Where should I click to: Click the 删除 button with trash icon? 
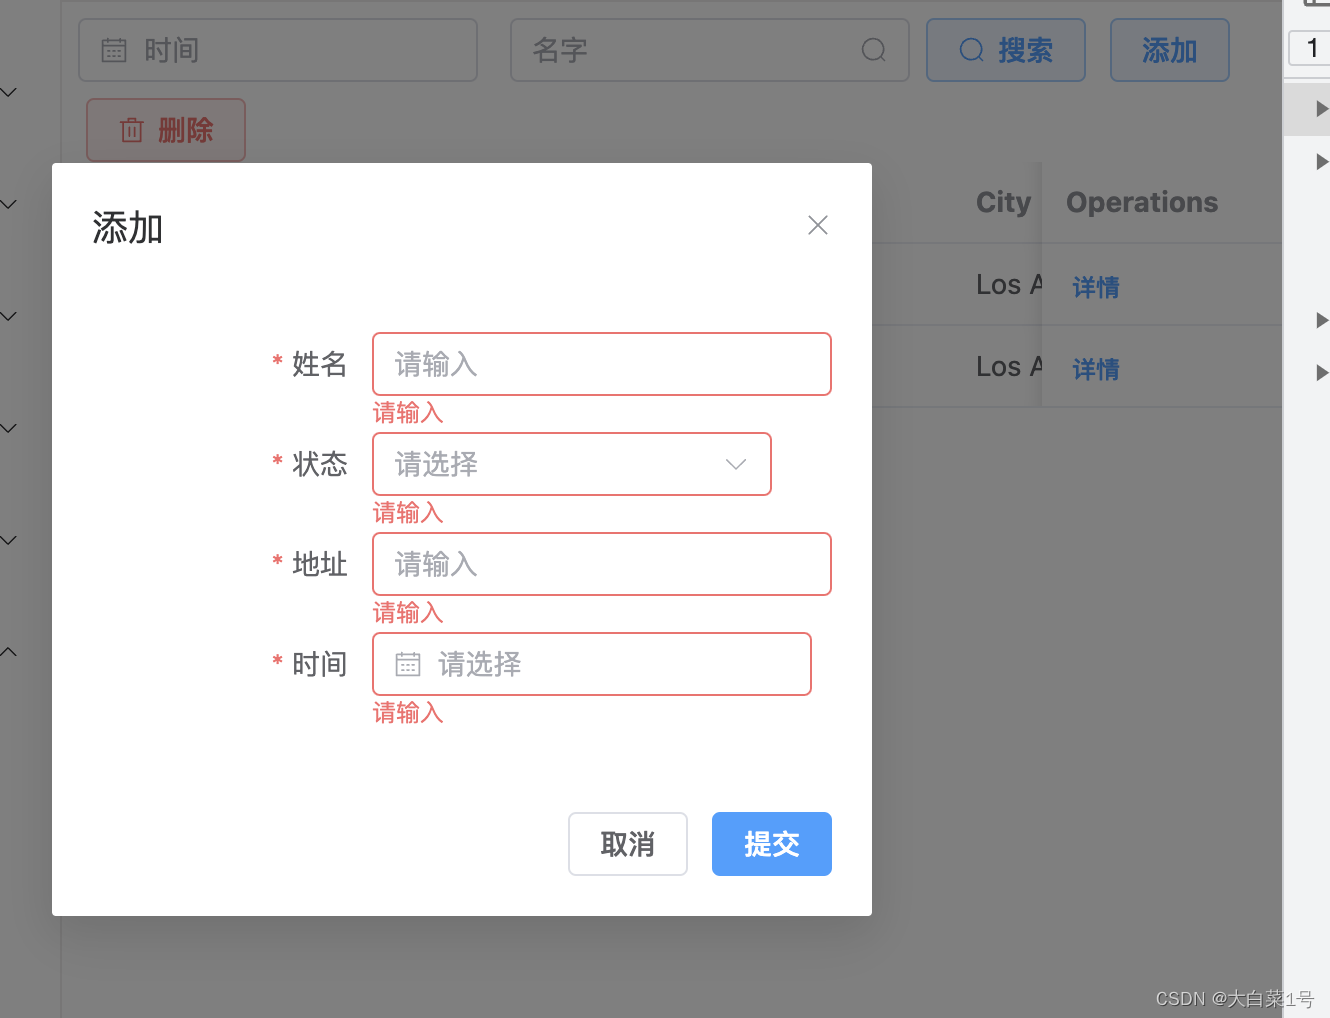[166, 130]
